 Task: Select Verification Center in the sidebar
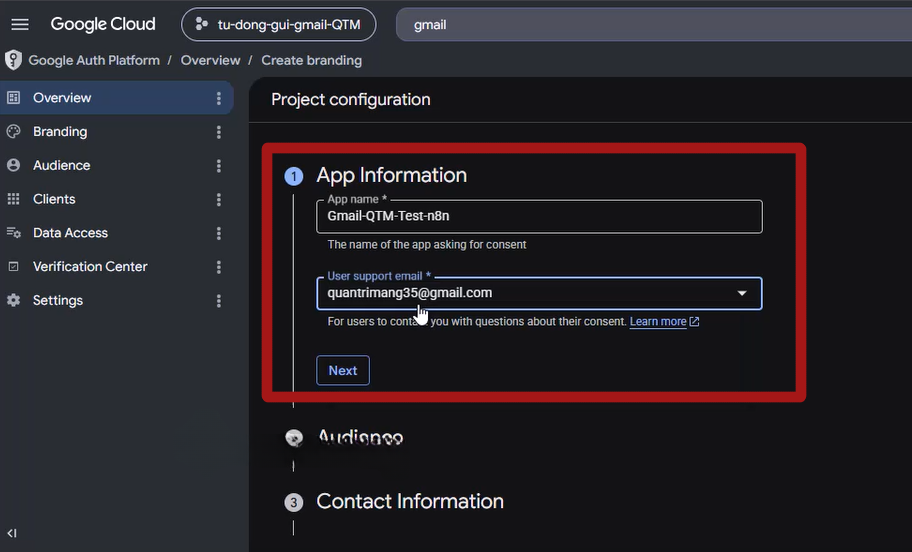116,266
